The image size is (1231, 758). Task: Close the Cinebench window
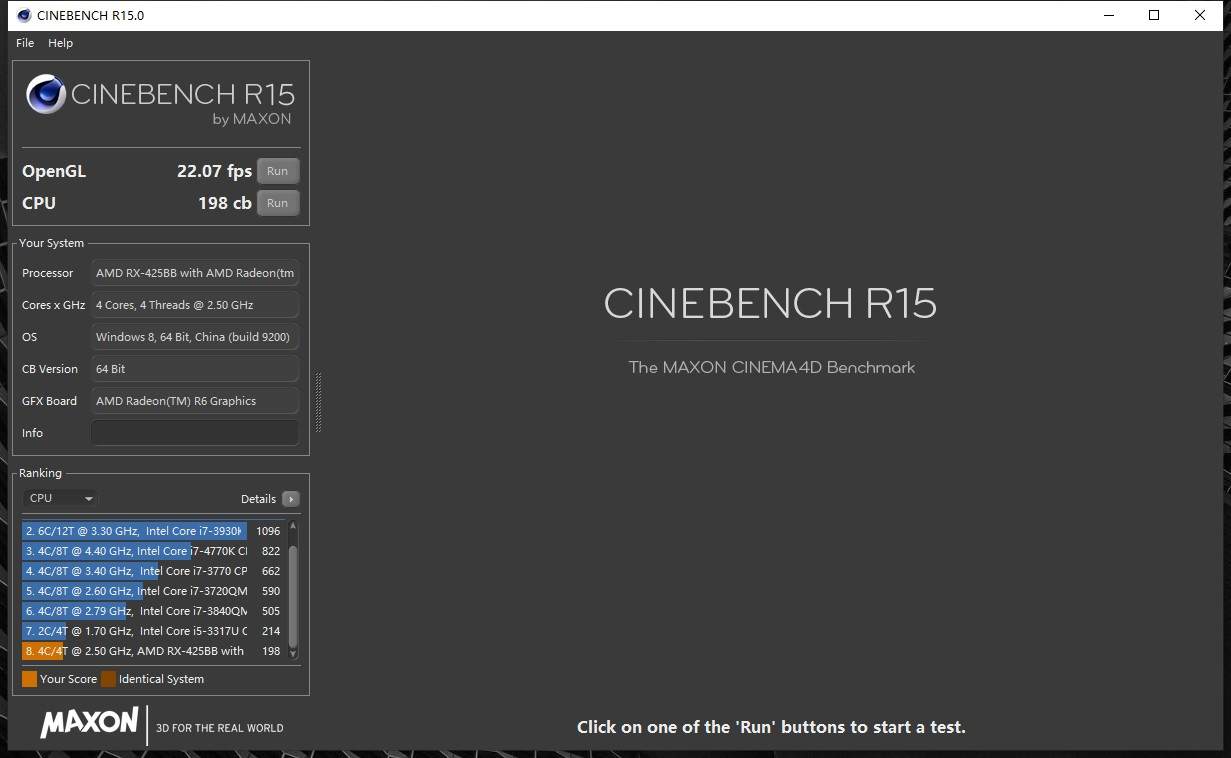tap(1200, 15)
